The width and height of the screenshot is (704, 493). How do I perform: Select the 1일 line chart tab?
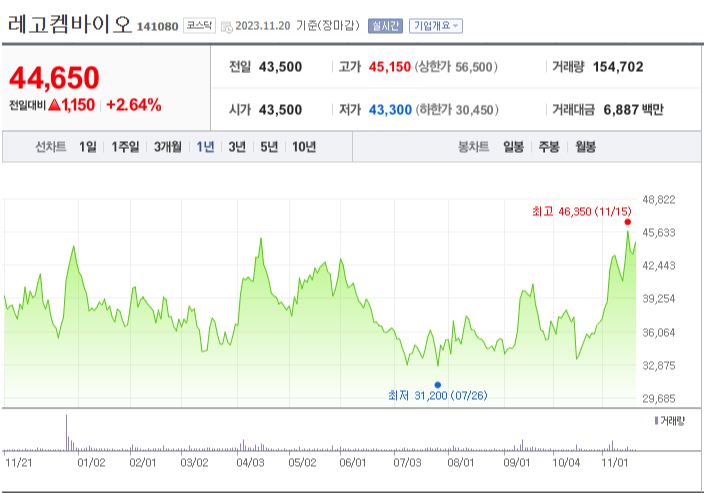tap(88, 147)
